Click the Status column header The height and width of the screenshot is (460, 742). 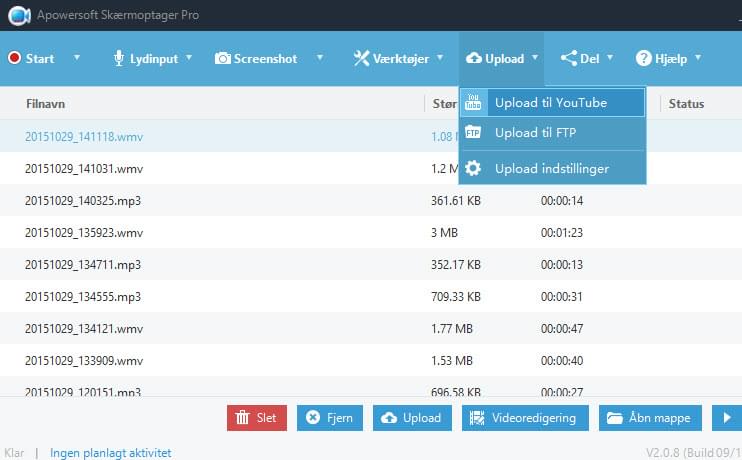tap(686, 104)
